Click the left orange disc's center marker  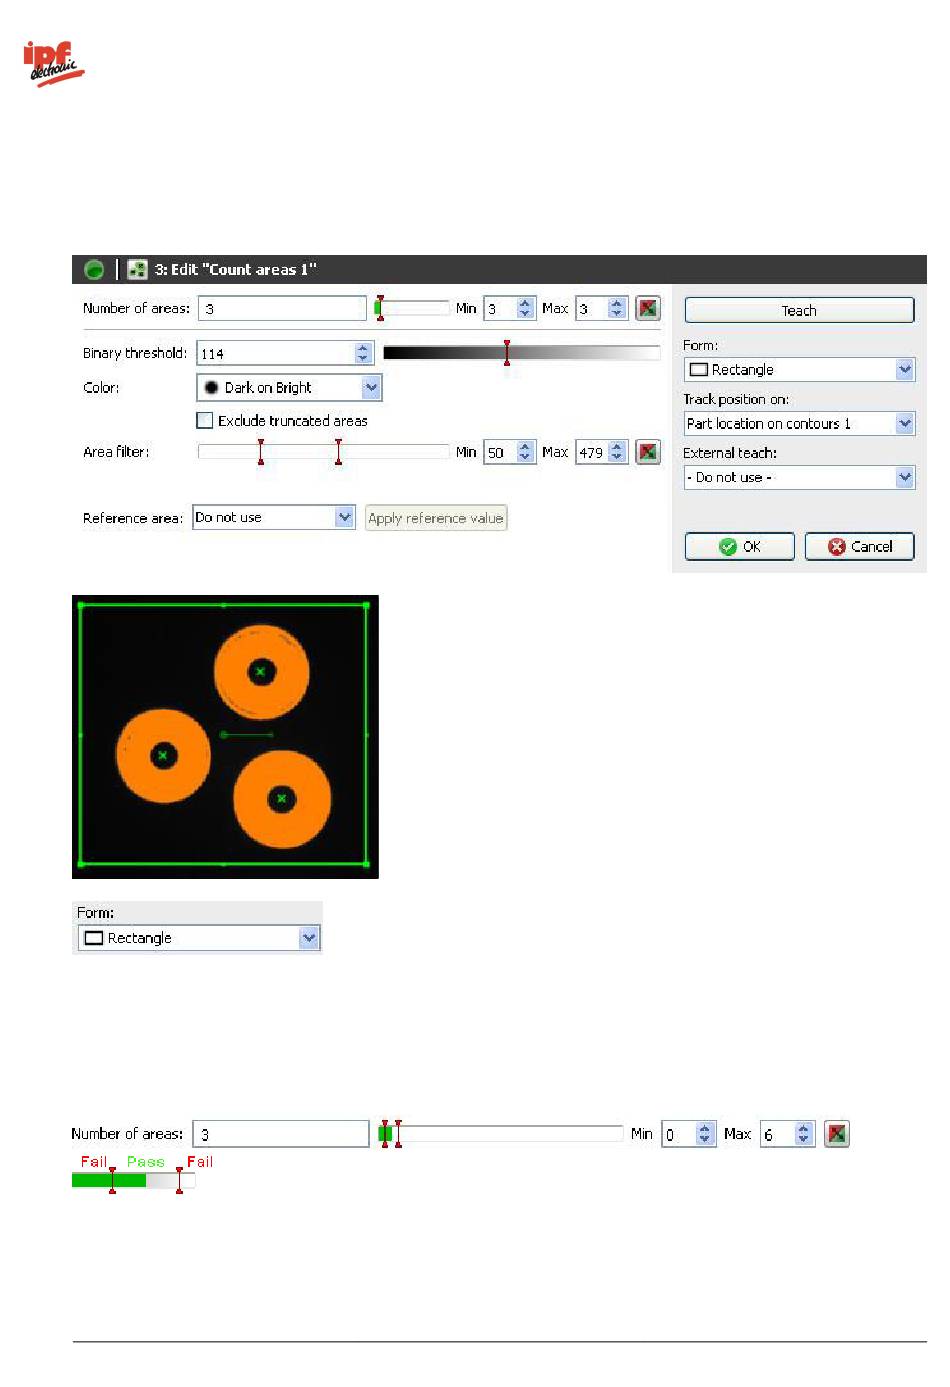pos(163,755)
